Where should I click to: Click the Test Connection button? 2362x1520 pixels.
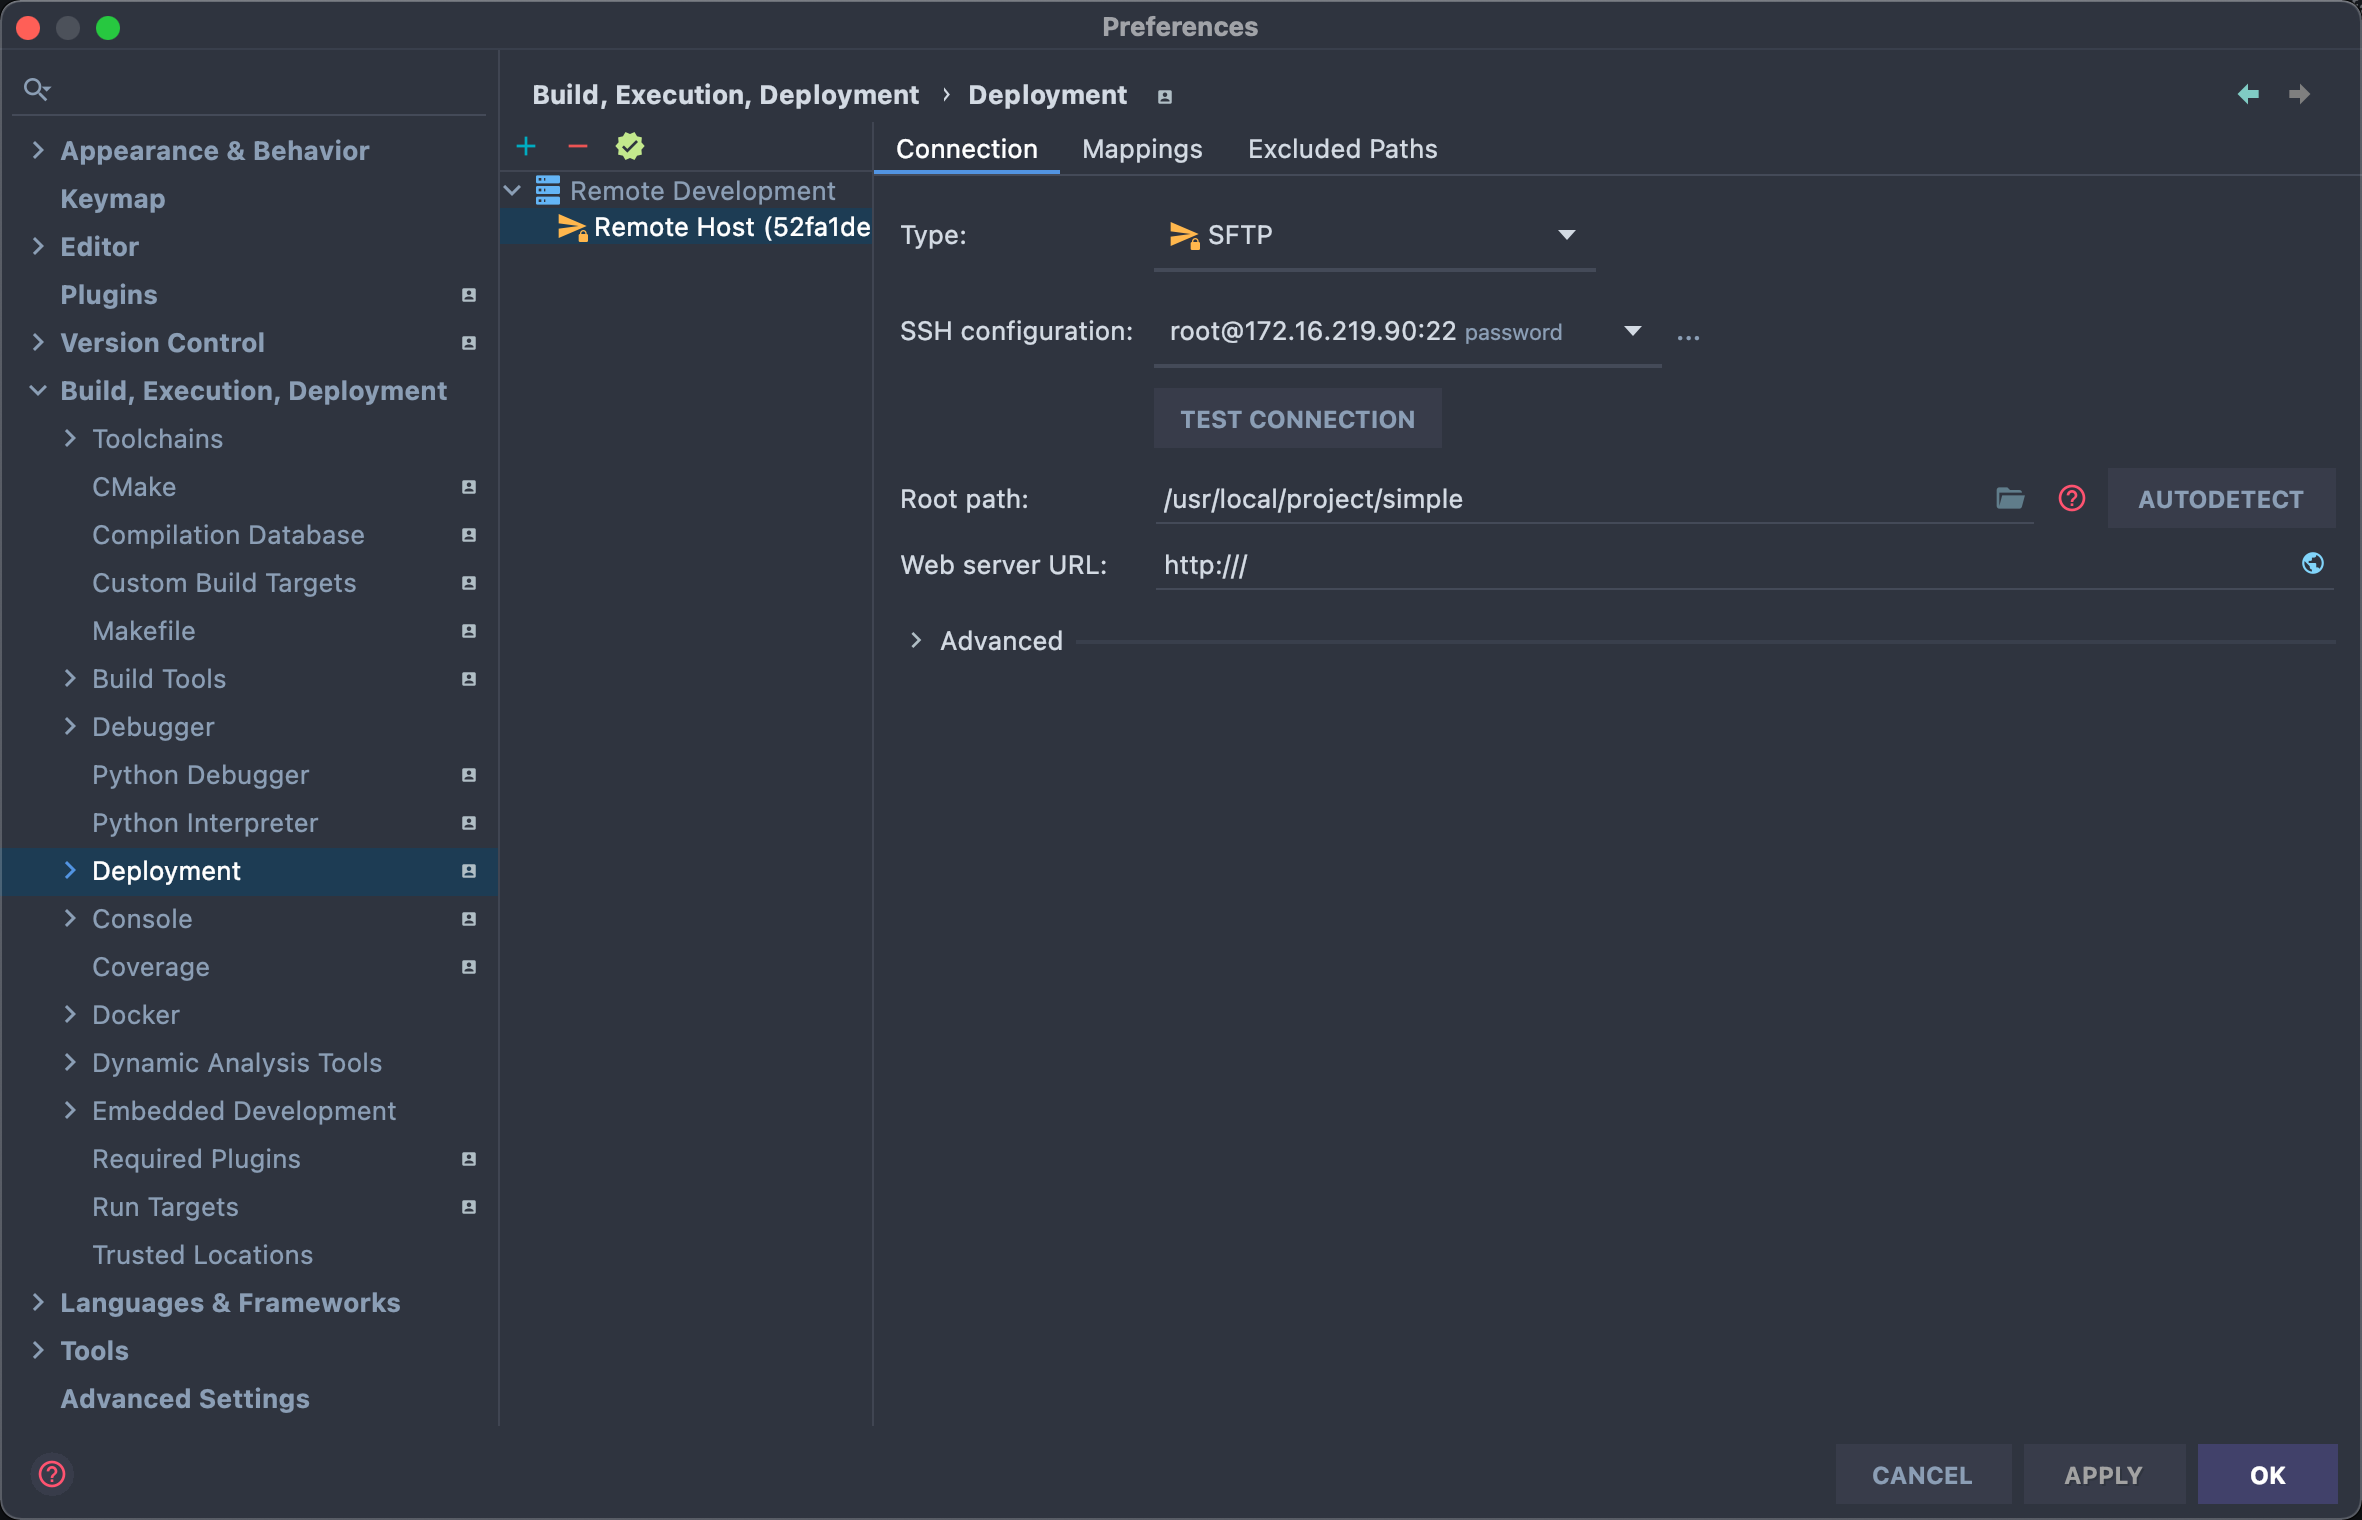coord(1297,419)
